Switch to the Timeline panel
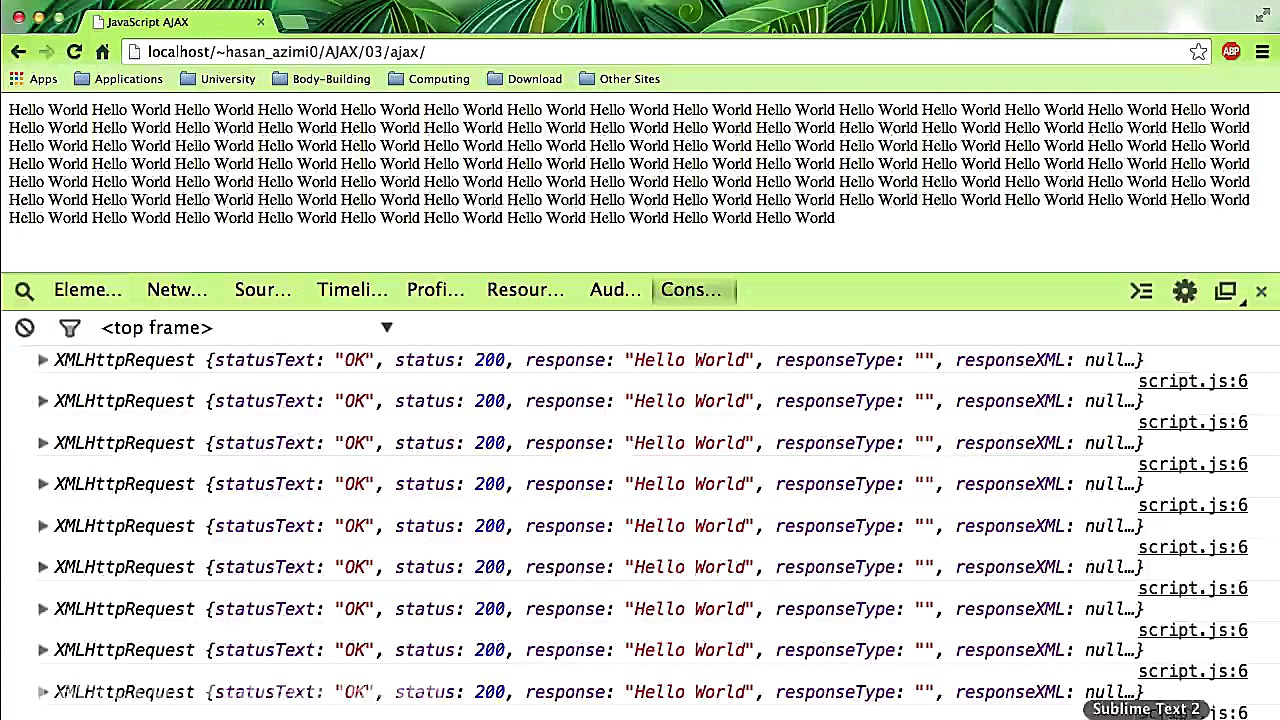 coord(352,290)
